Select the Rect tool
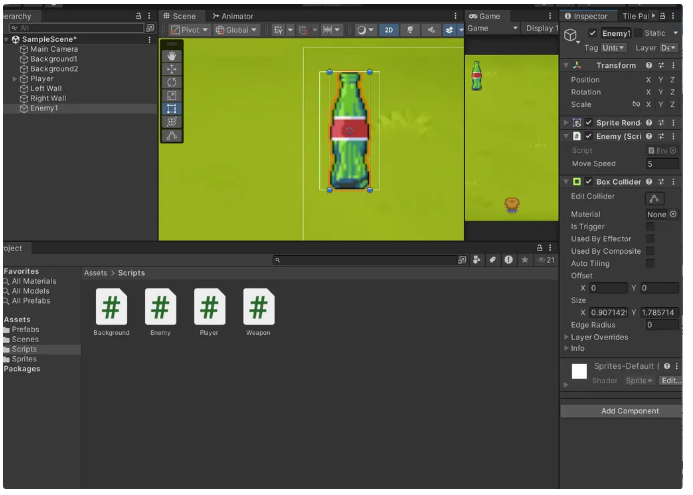The height and width of the screenshot is (495, 693). click(173, 110)
